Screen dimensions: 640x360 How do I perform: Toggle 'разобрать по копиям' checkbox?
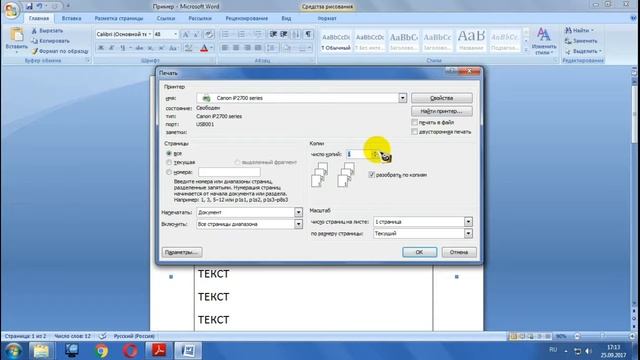pos(371,175)
